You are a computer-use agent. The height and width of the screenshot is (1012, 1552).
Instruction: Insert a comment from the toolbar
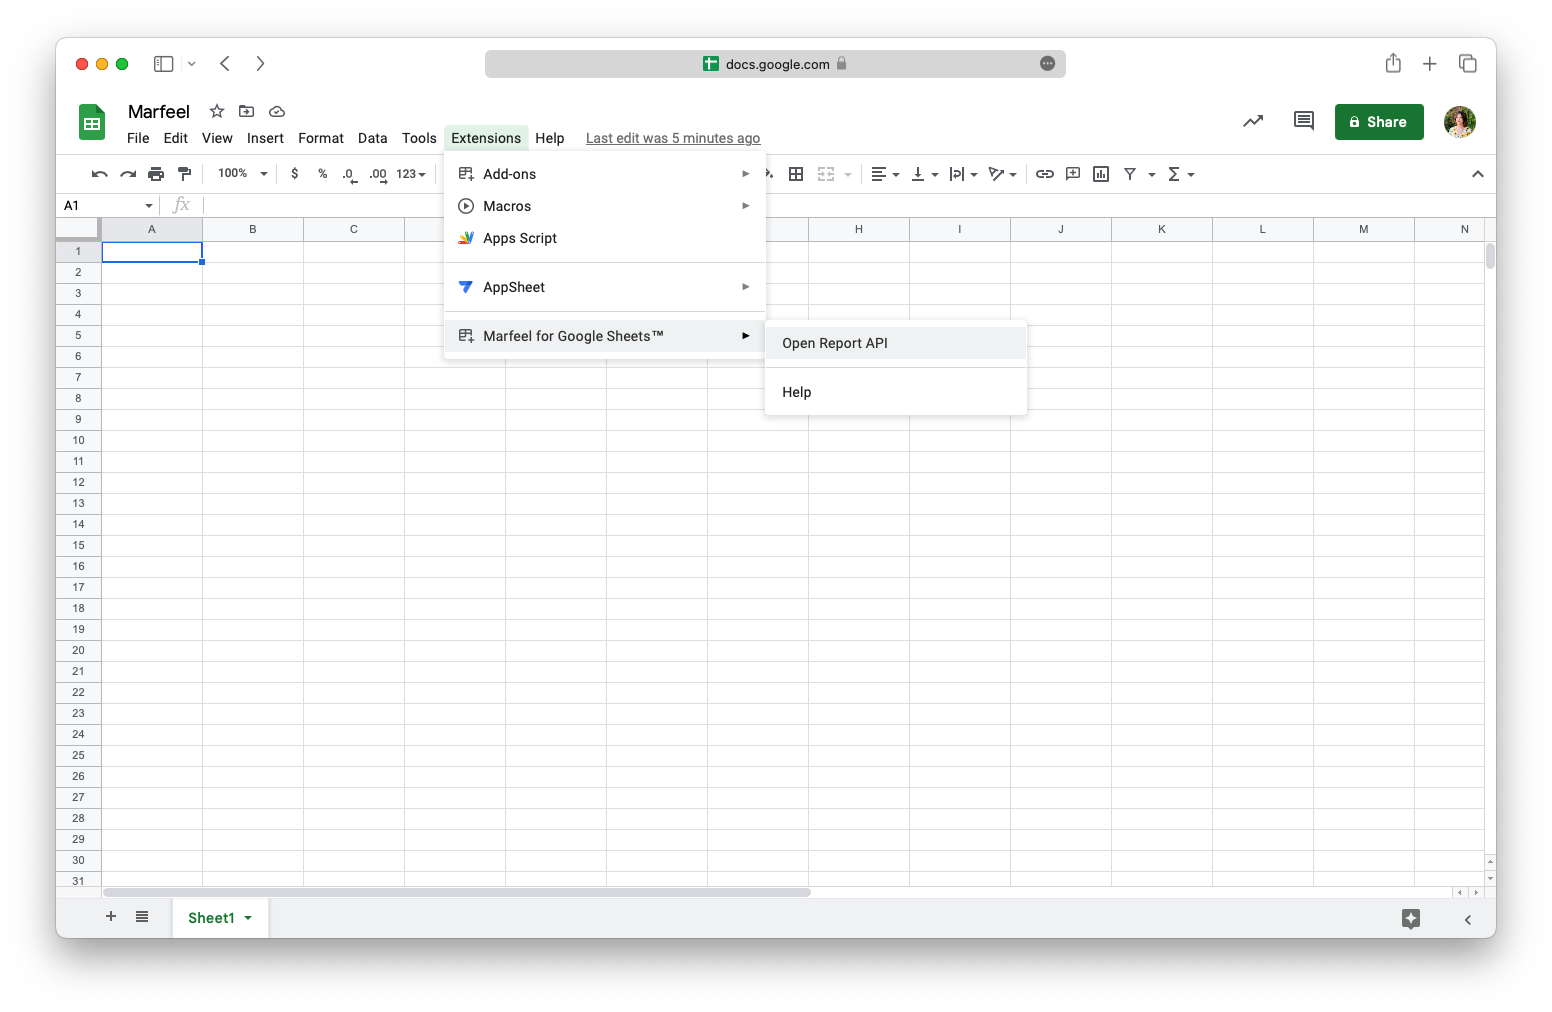(1072, 173)
